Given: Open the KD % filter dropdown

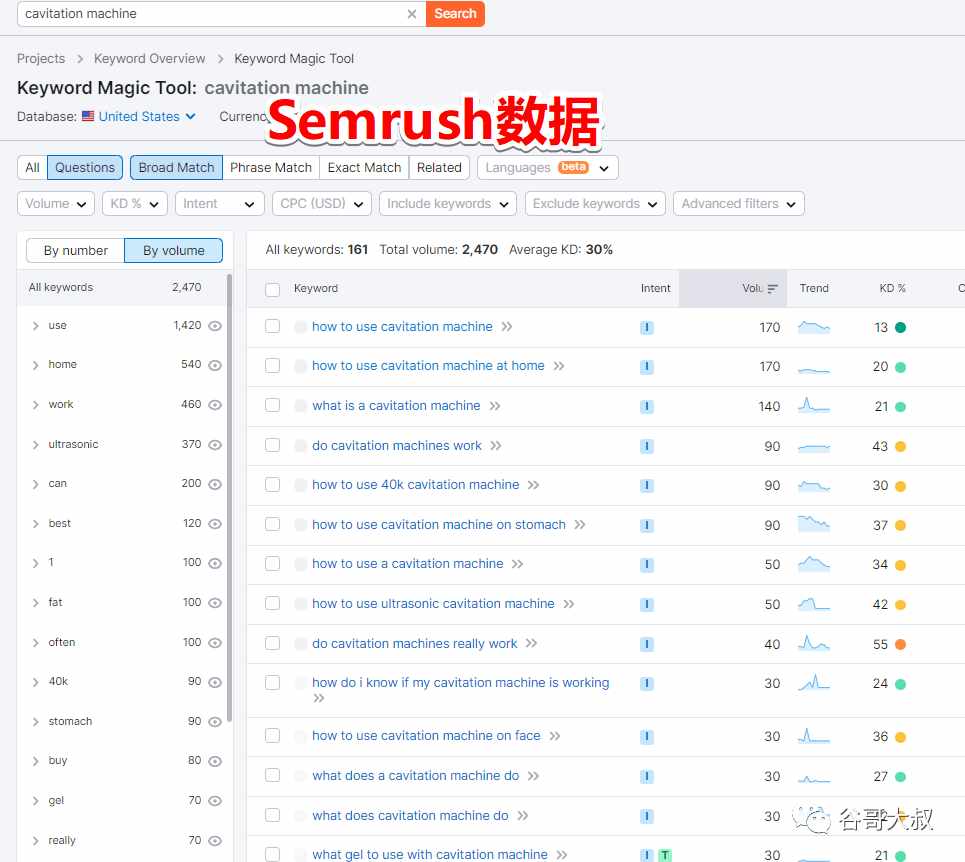Looking at the screenshot, I should tap(135, 204).
